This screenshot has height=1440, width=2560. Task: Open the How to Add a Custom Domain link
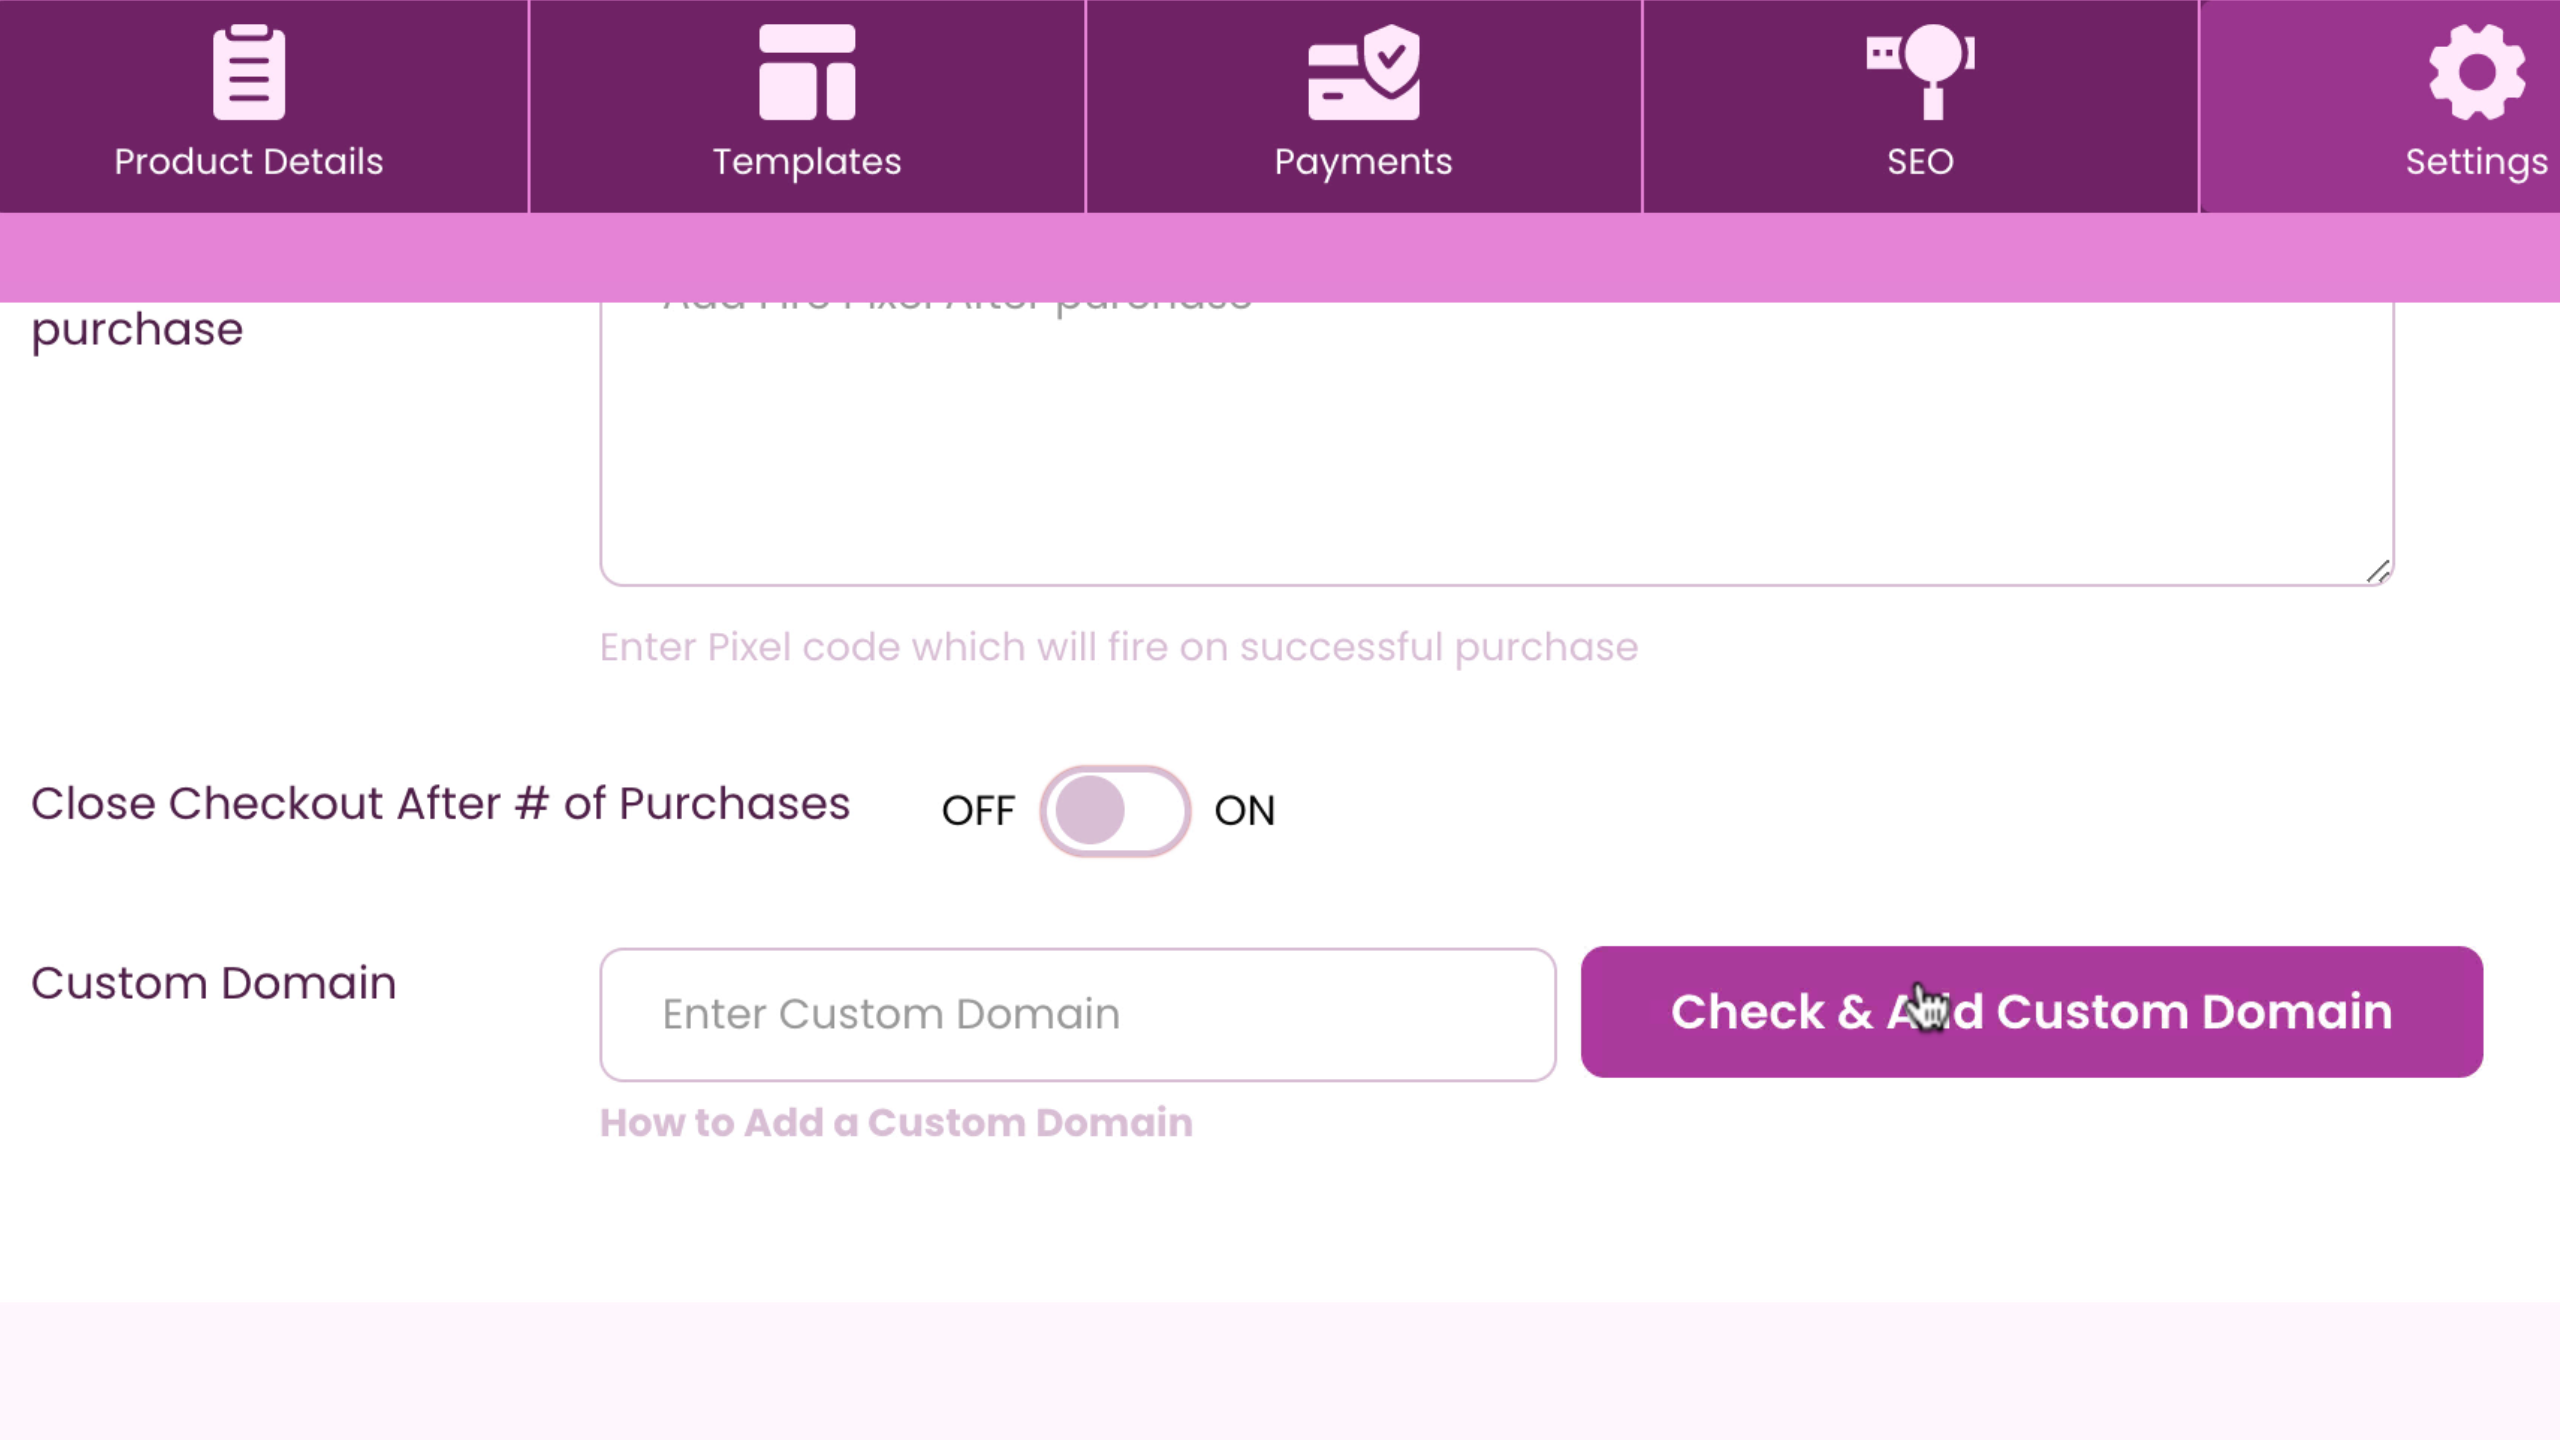click(896, 1123)
